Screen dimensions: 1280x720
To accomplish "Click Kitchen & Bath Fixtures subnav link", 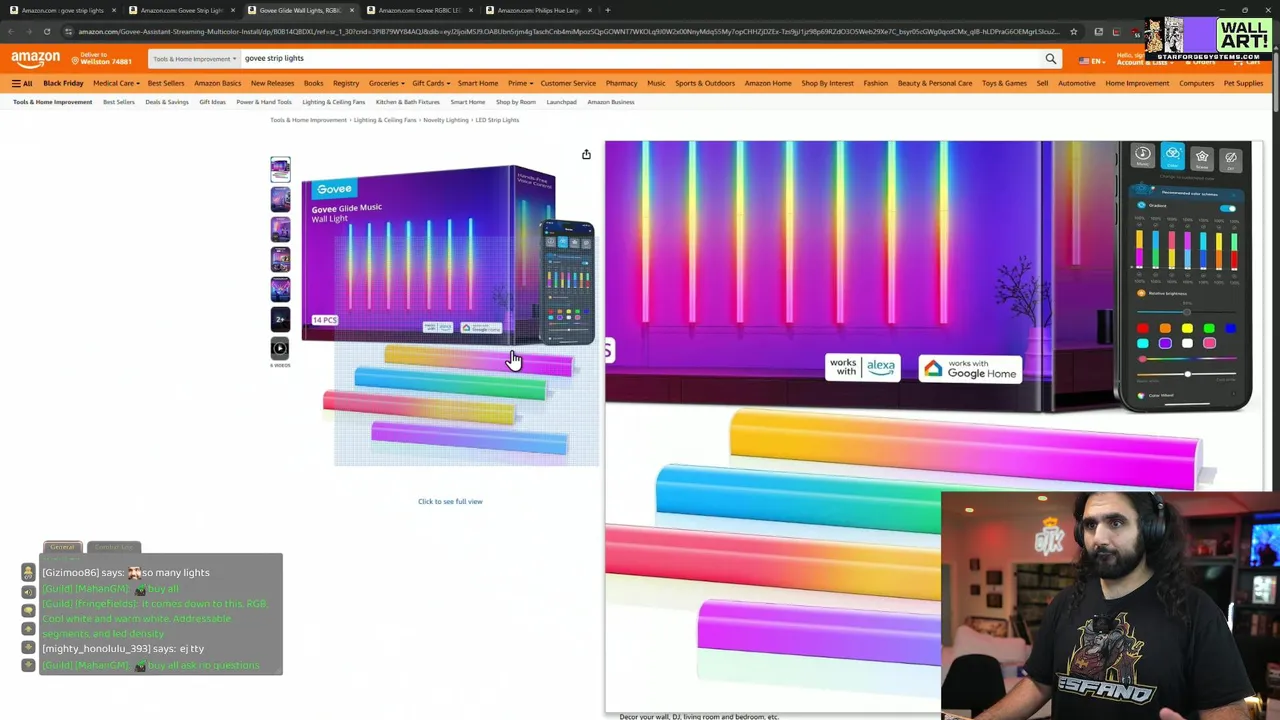I will click(407, 102).
